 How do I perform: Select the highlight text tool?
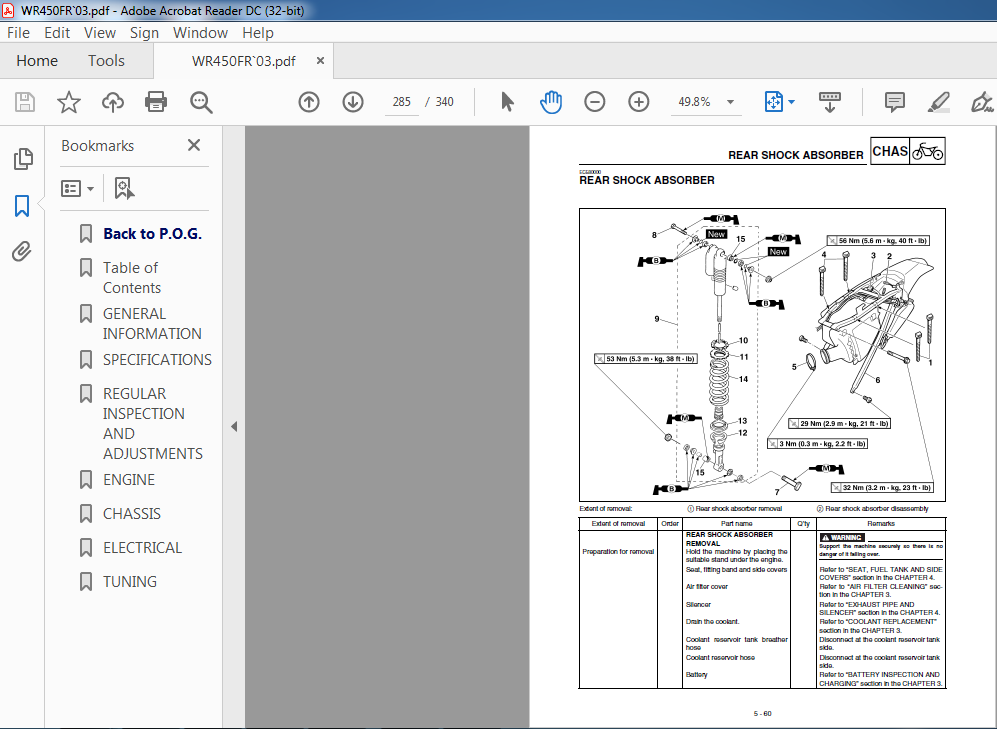coord(939,102)
